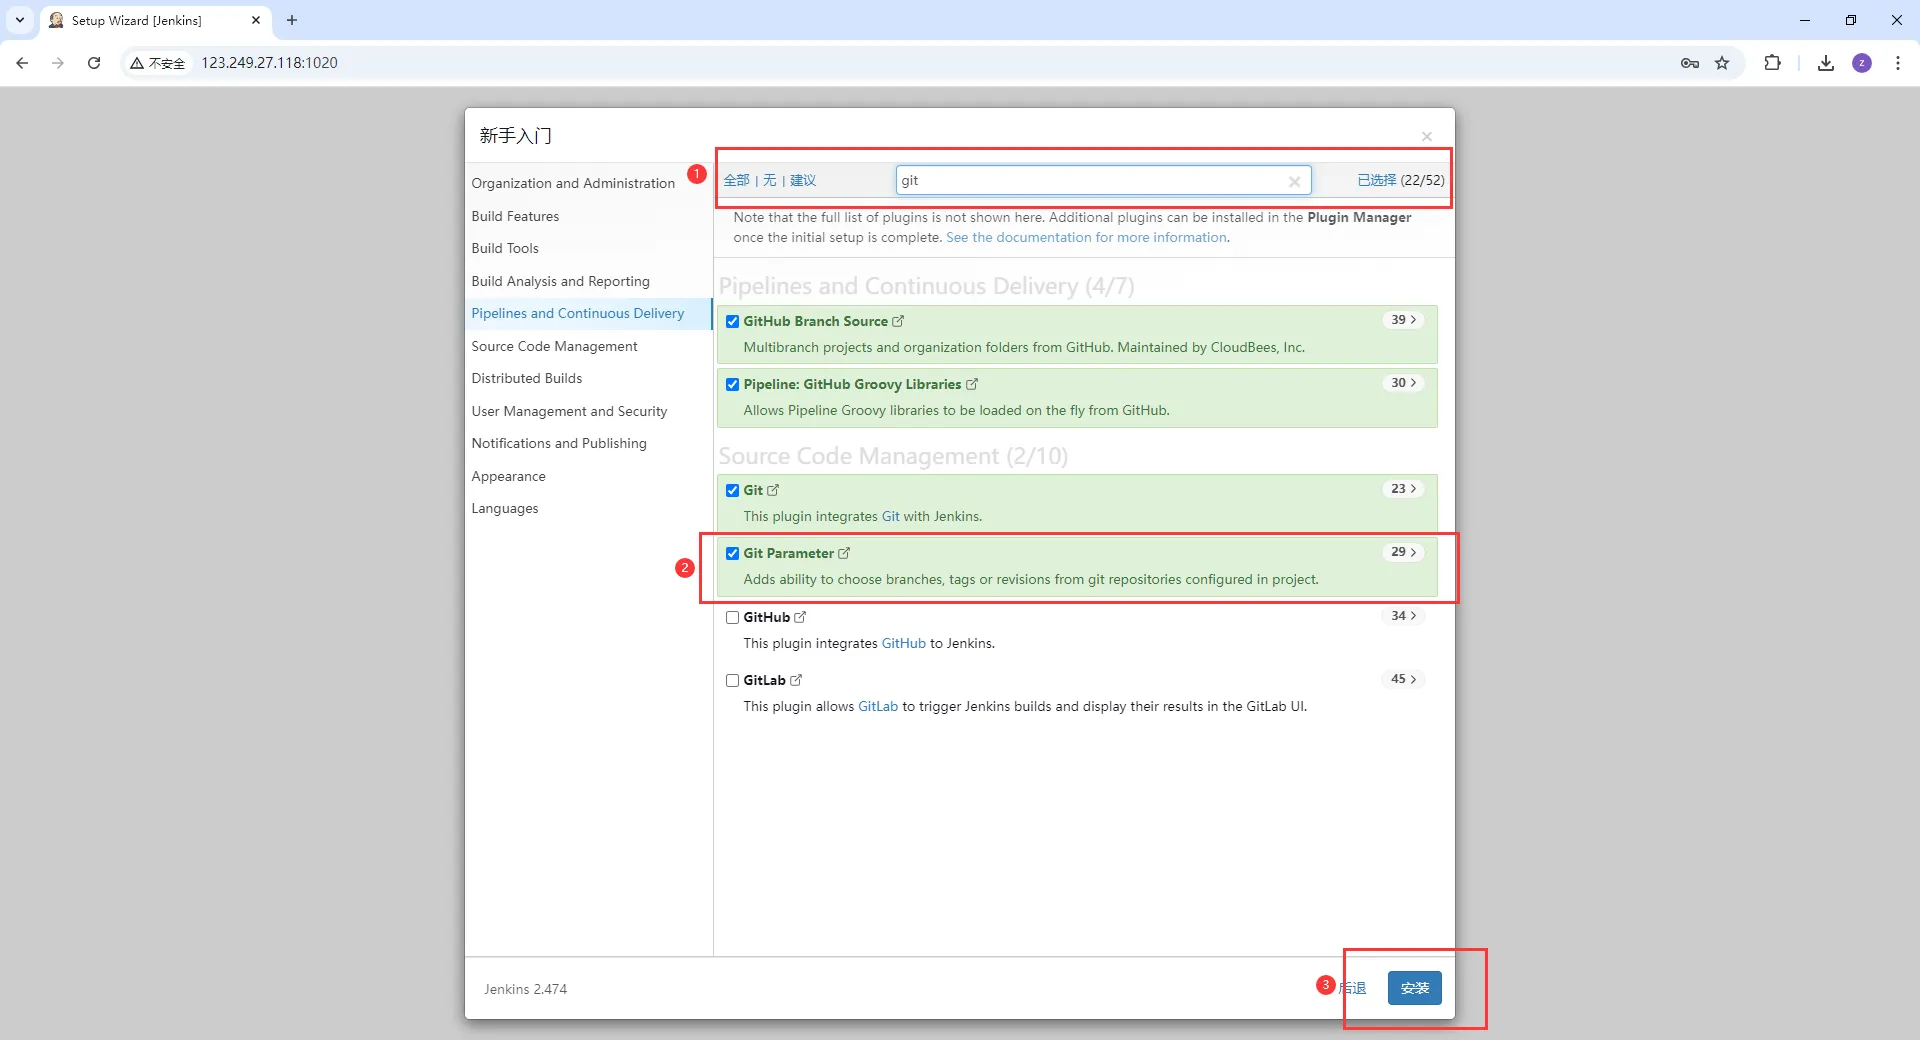Uncheck the Git plugin checkbox
This screenshot has height=1040, width=1920.
733,491
